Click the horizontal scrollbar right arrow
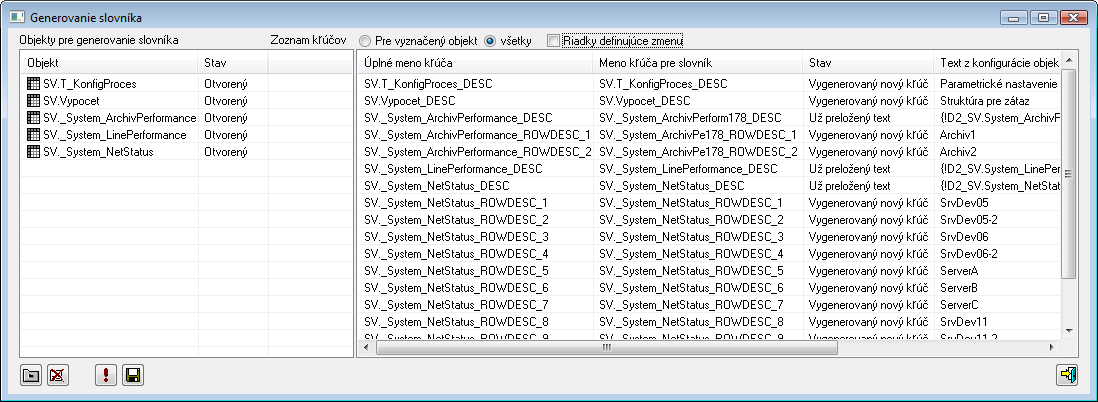This screenshot has width=1098, height=402. click(x=1053, y=346)
